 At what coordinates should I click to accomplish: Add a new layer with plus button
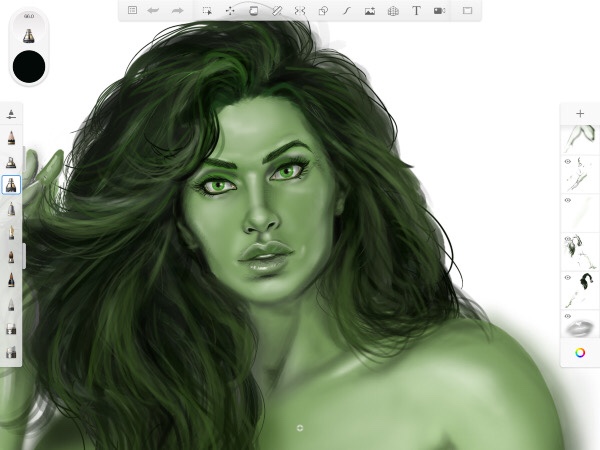coord(580,114)
